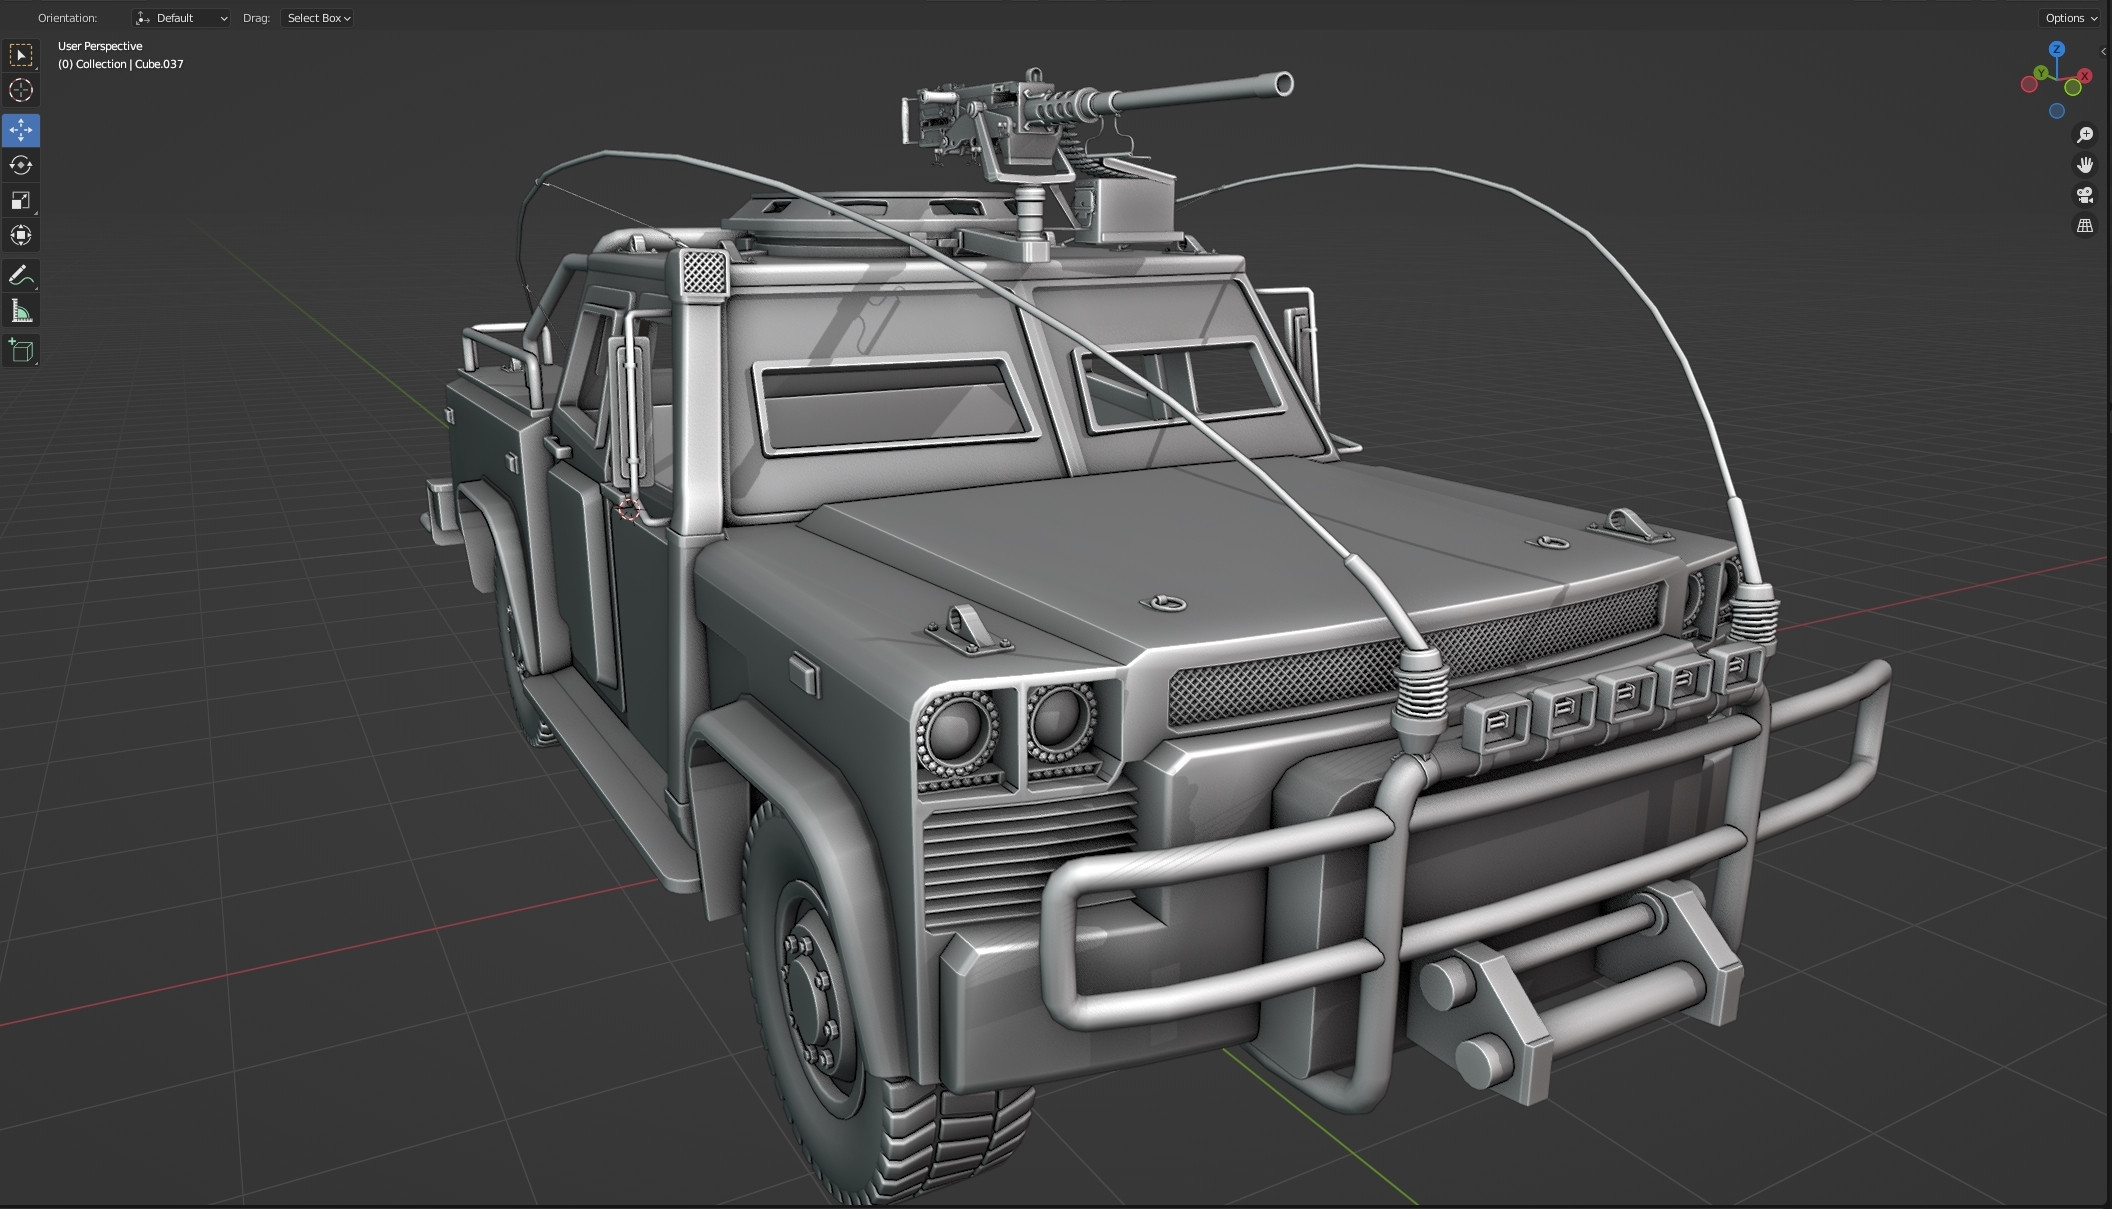Image resolution: width=2112 pixels, height=1209 pixels.
Task: Open the Transform Orientation dropdown set to Default
Action: (181, 17)
